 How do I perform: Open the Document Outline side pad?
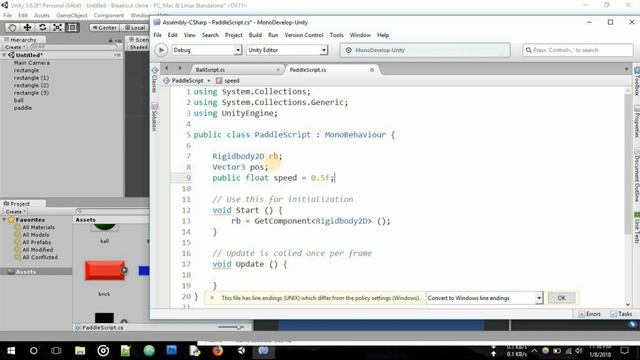[x=636, y=176]
